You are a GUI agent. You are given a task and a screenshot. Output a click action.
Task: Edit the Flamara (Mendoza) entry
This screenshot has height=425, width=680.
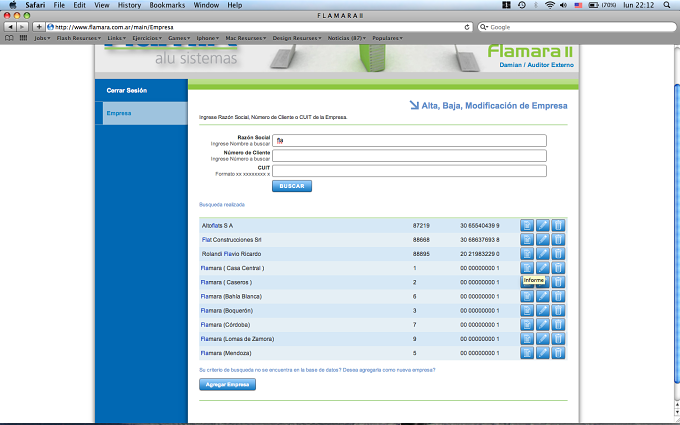click(543, 353)
